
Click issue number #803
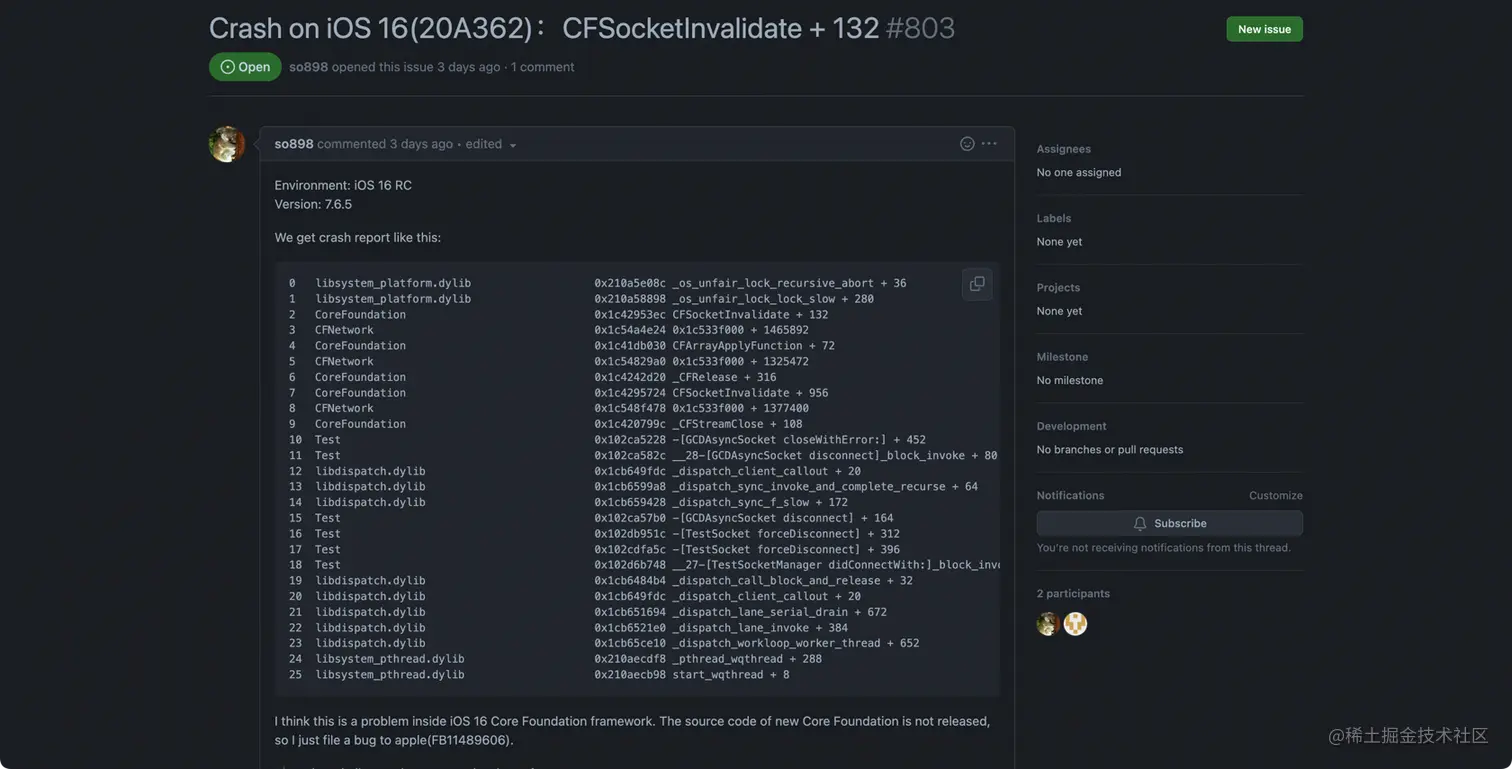920,28
